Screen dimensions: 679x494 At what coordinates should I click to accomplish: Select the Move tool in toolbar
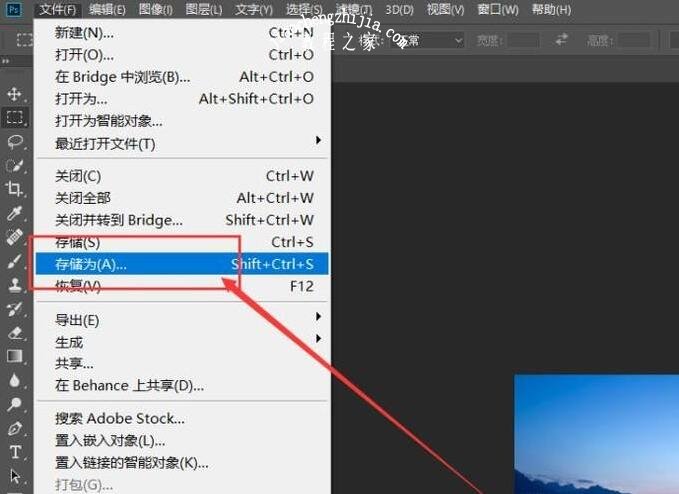15,94
